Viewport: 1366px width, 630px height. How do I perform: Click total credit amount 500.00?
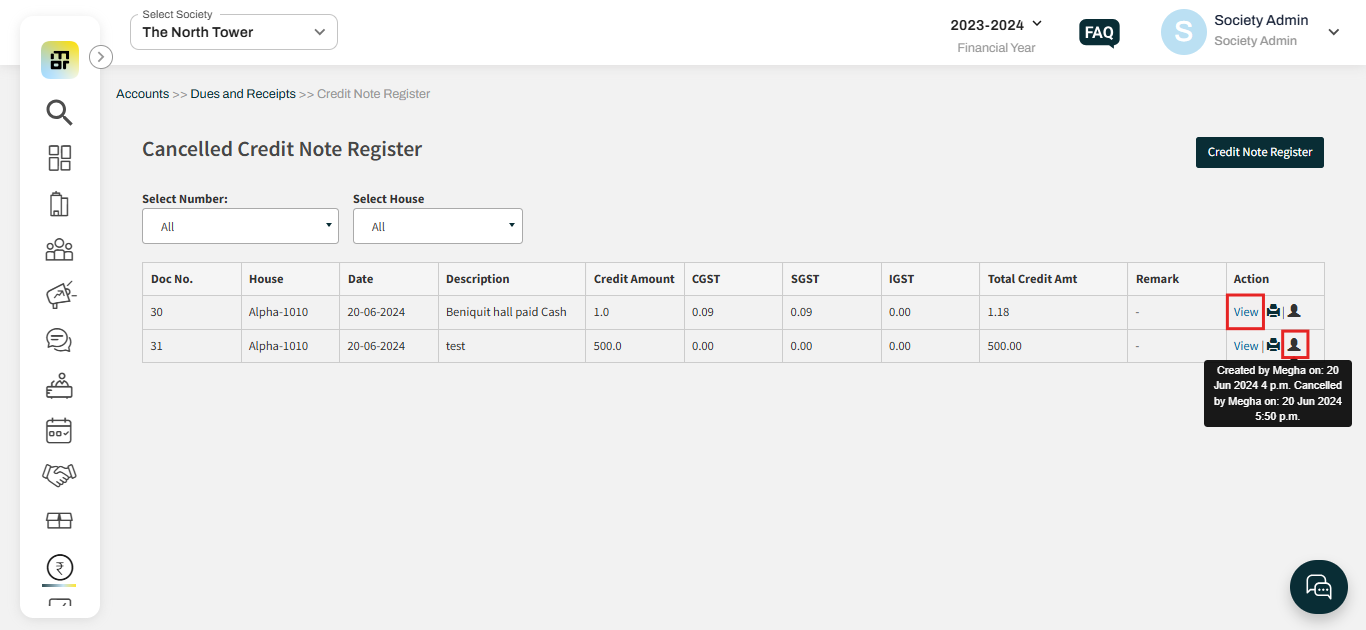pyautogui.click(x=1004, y=346)
